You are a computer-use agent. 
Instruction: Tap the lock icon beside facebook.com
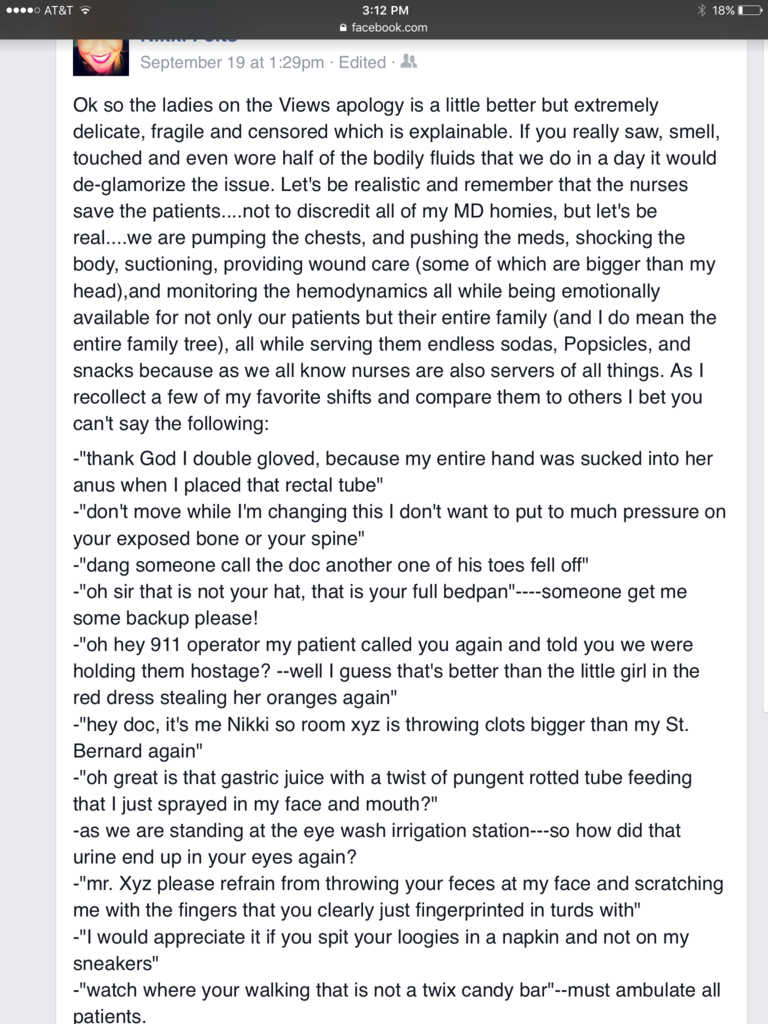pyautogui.click(x=343, y=27)
